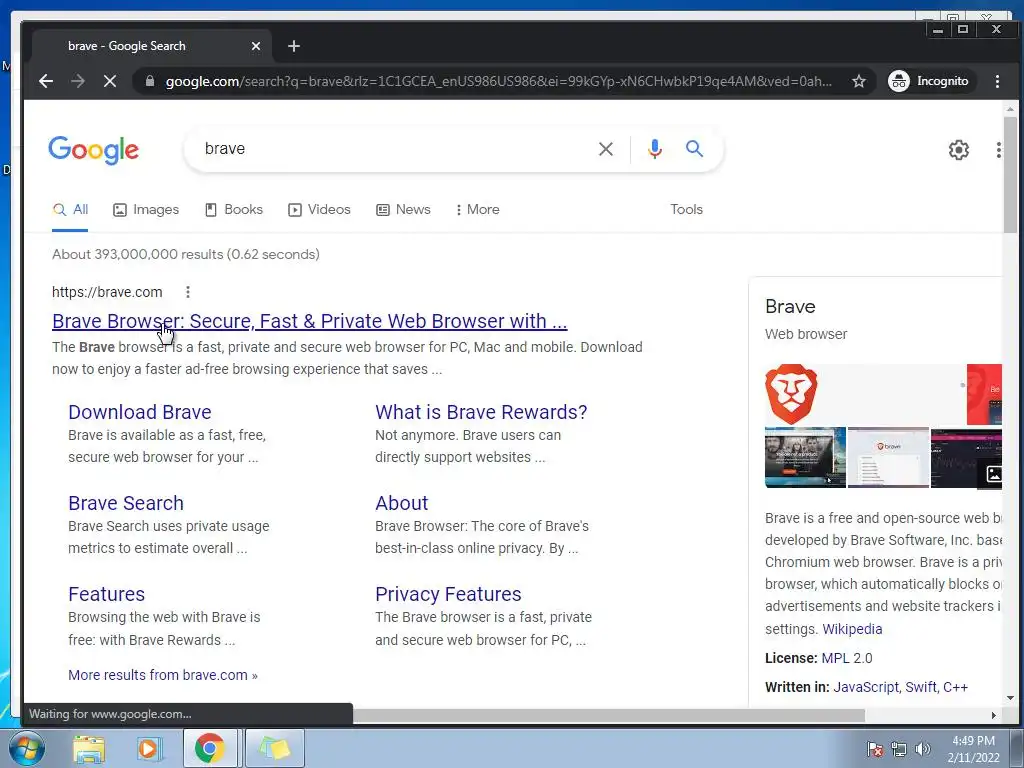Open the first Brave screenshot thumbnail

point(805,457)
